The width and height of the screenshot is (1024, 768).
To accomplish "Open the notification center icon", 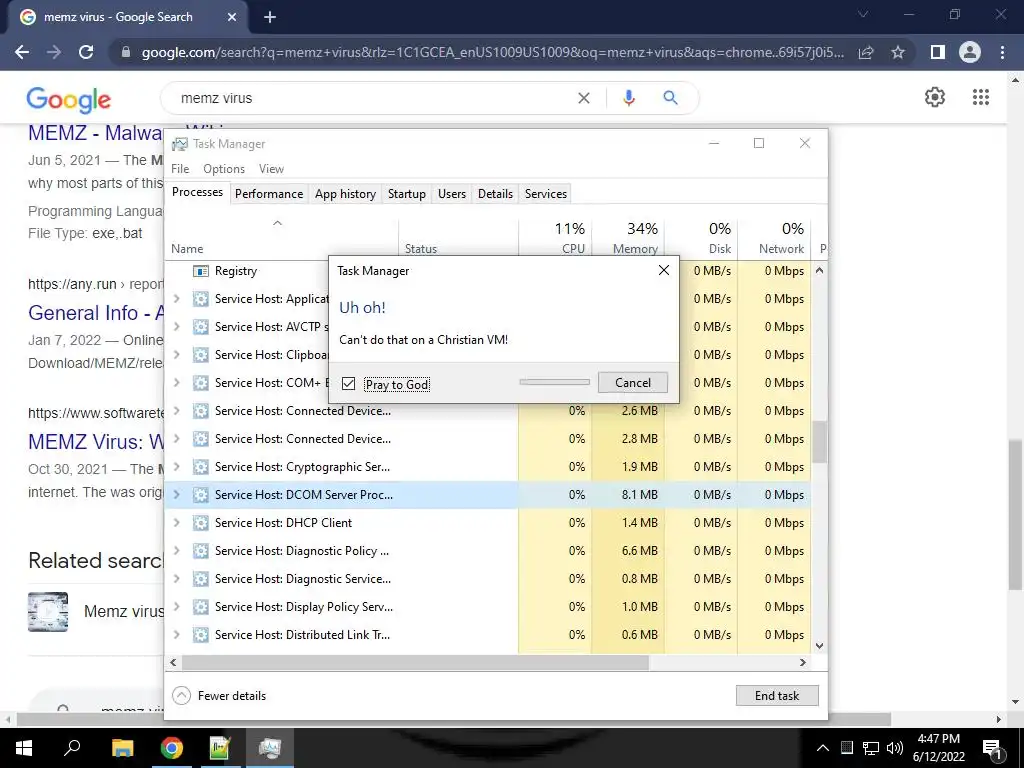I will point(992,748).
